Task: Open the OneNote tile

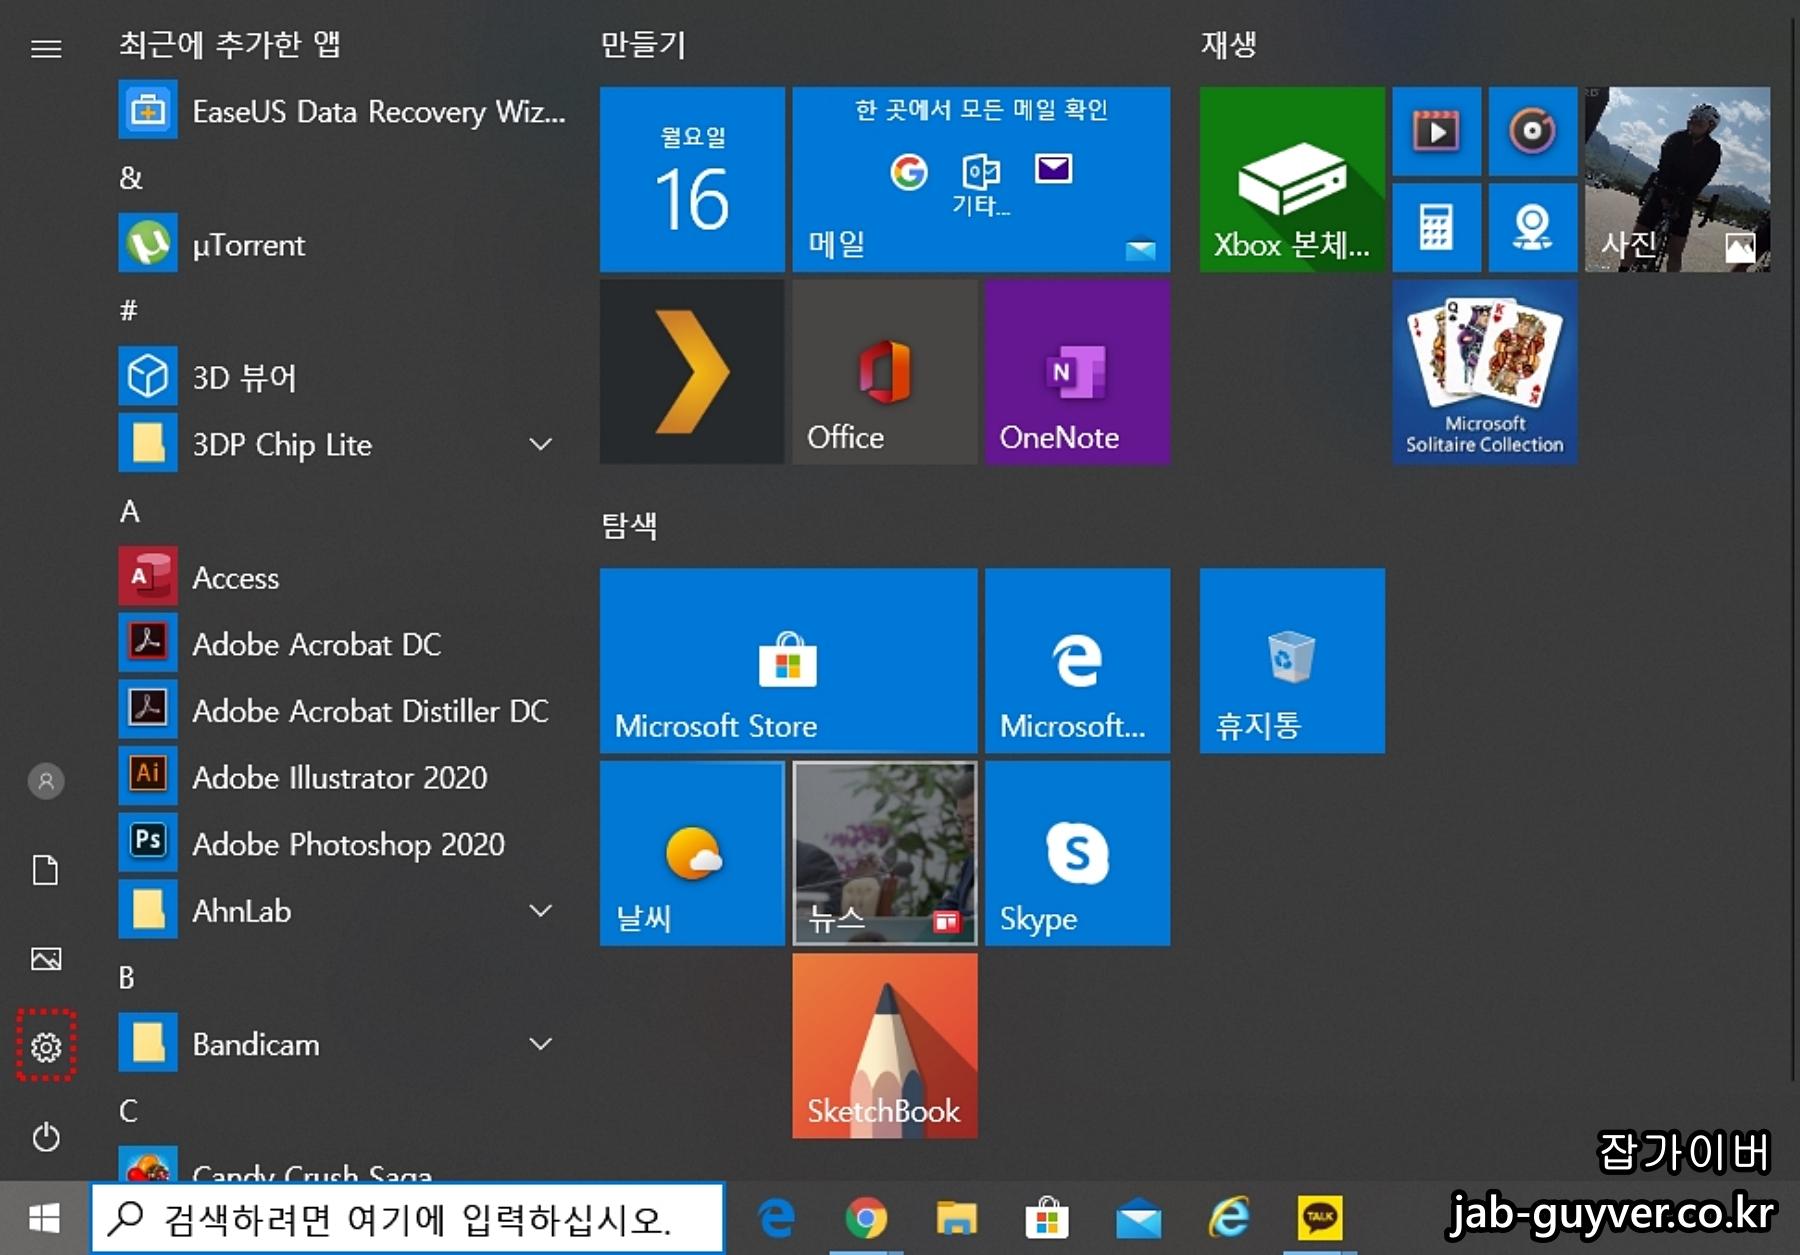Action: [x=1077, y=372]
